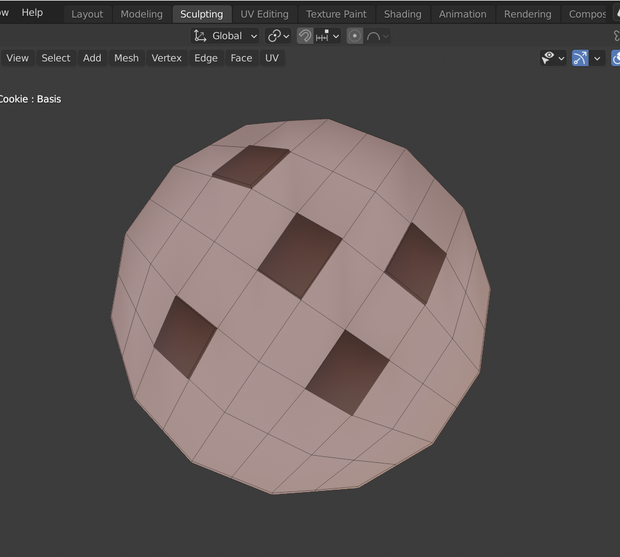The height and width of the screenshot is (557, 620).
Task: Open the Global transform orientation dropdown
Action: pyautogui.click(x=225, y=36)
